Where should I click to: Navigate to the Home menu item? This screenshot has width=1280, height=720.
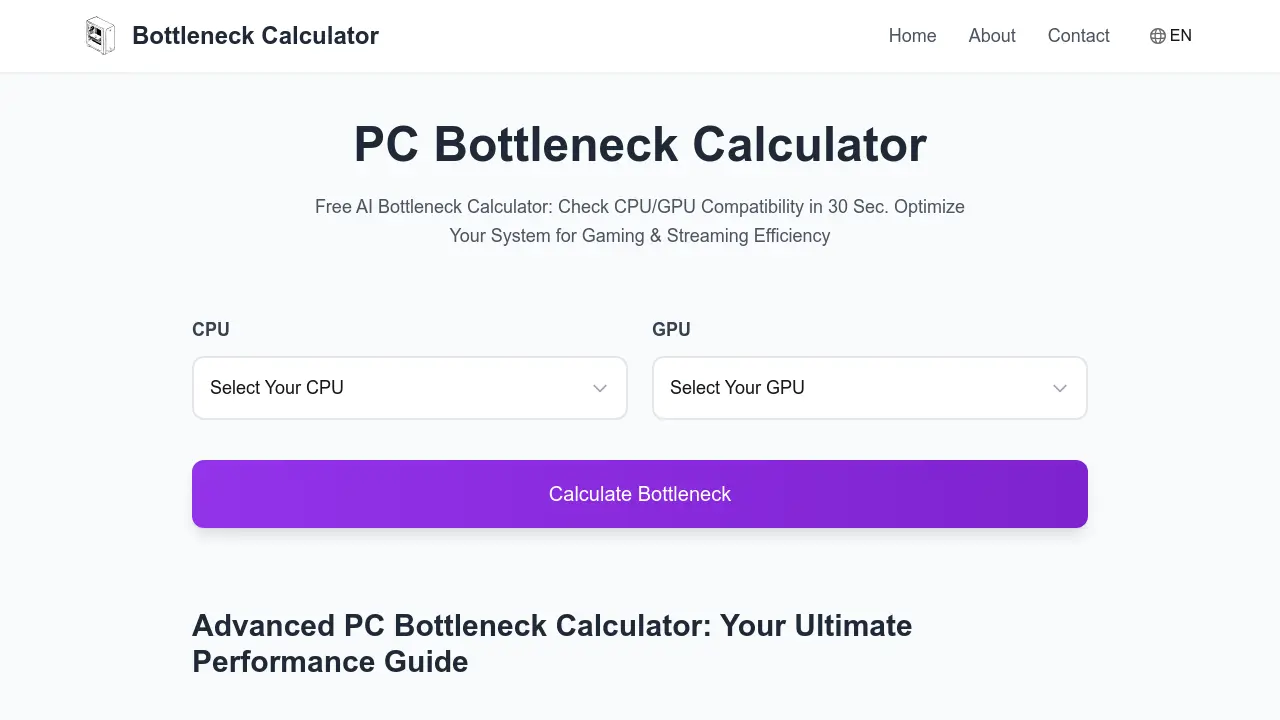point(911,36)
